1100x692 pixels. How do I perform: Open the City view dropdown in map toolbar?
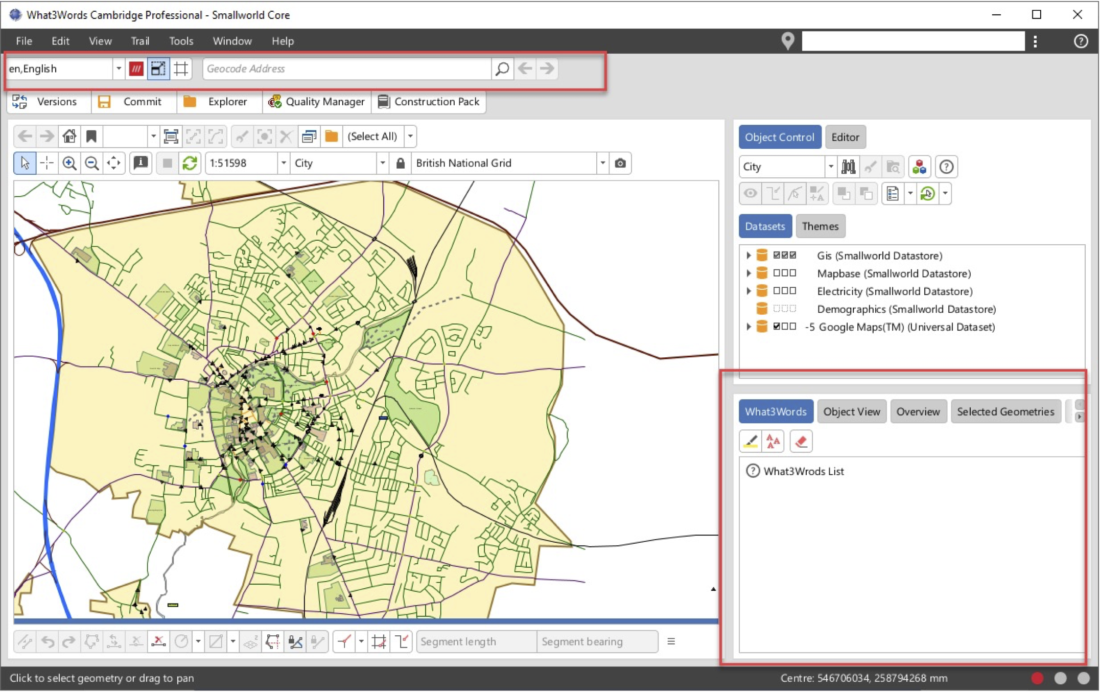coord(382,163)
